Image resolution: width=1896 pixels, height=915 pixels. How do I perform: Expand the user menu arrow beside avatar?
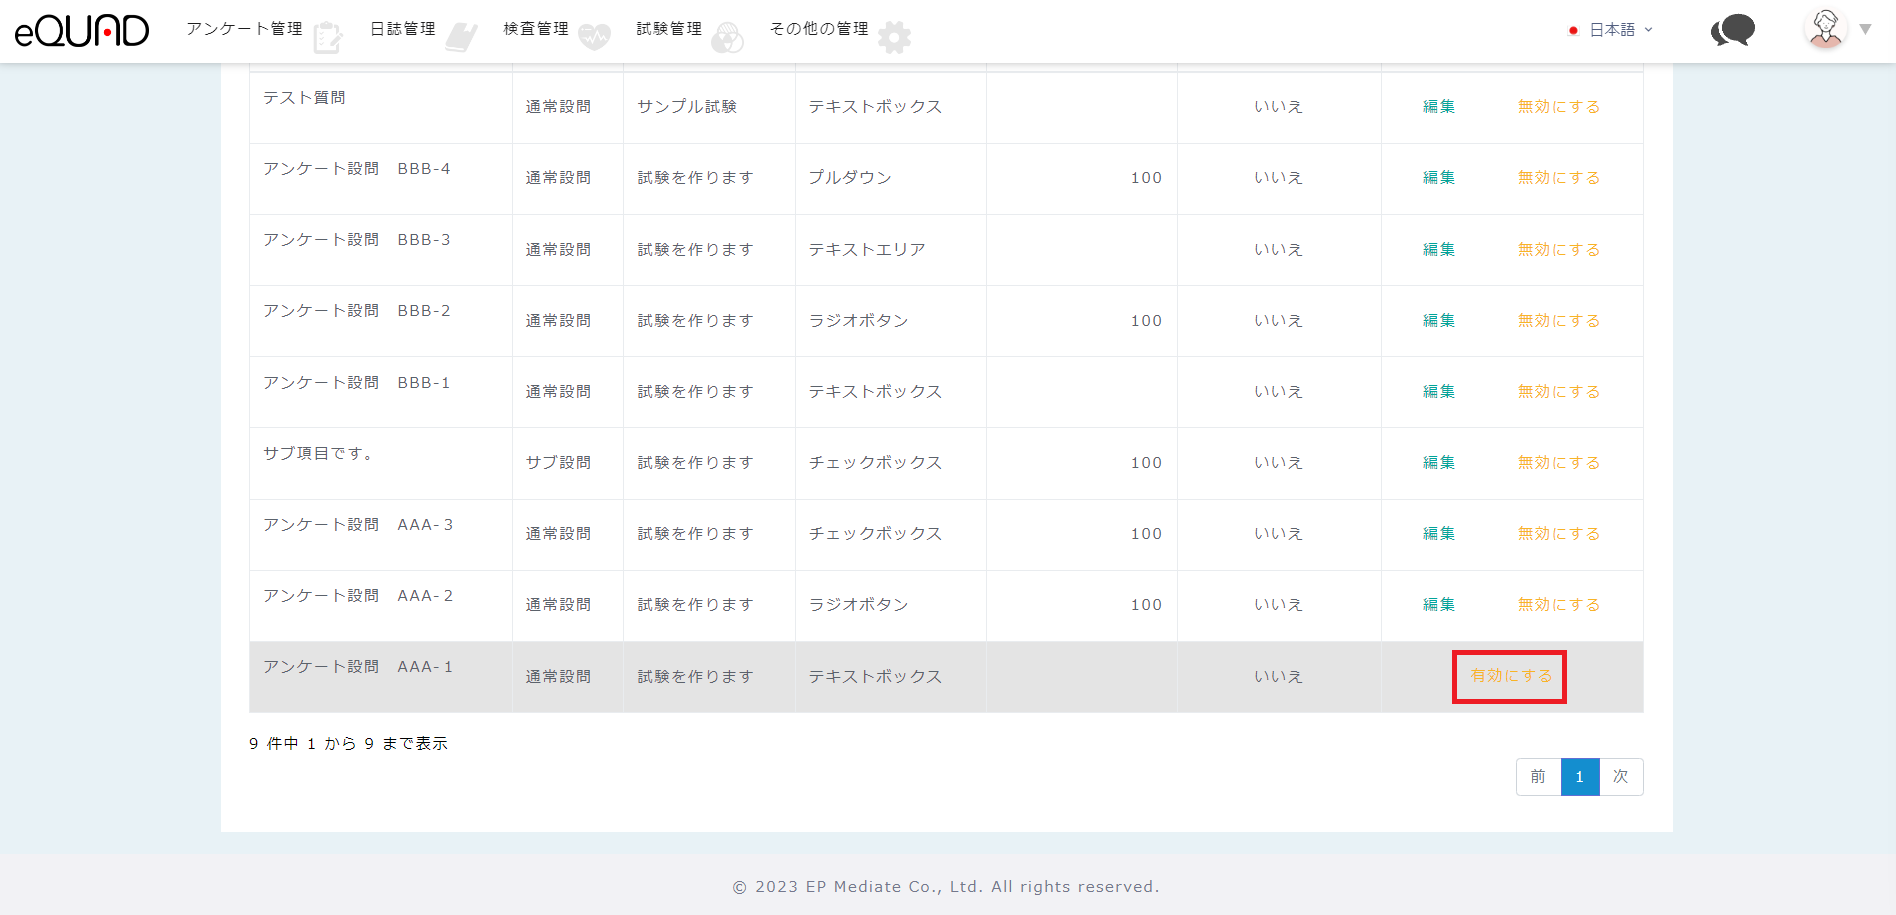(1865, 30)
